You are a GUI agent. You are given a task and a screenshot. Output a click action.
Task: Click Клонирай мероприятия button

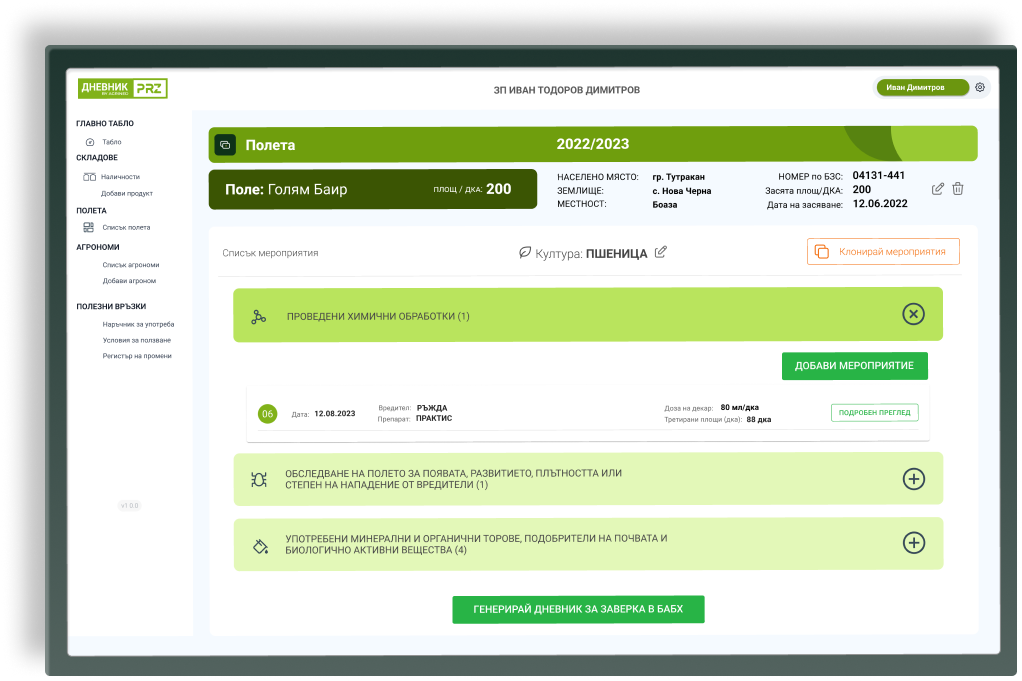[883, 252]
